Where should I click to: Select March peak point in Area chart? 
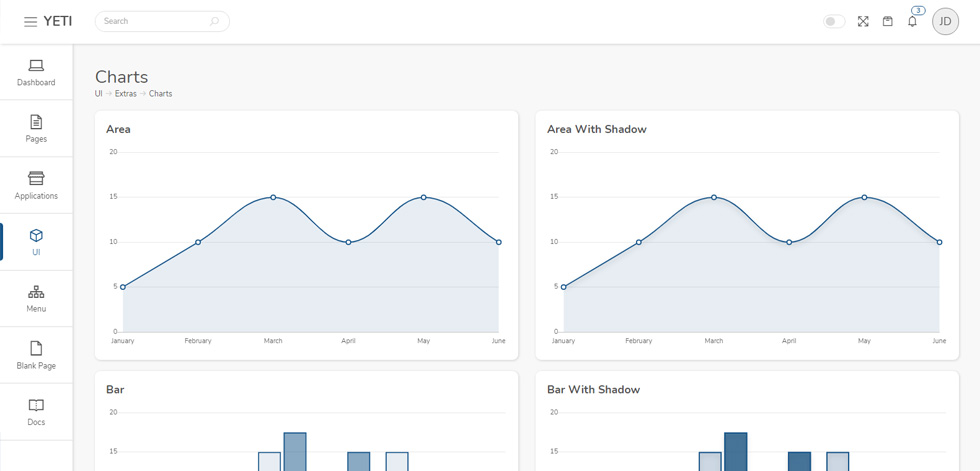tap(273, 197)
